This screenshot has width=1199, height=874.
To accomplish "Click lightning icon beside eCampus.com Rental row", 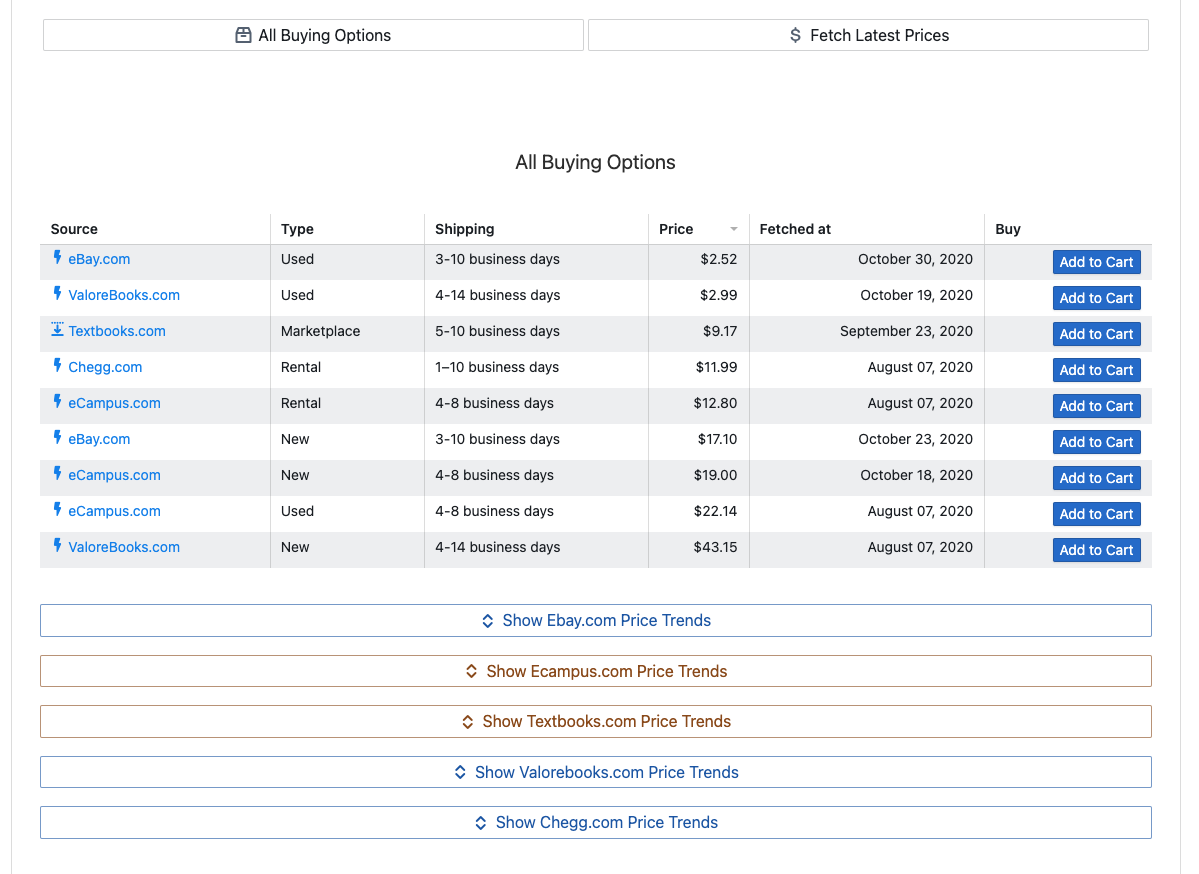I will [57, 401].
